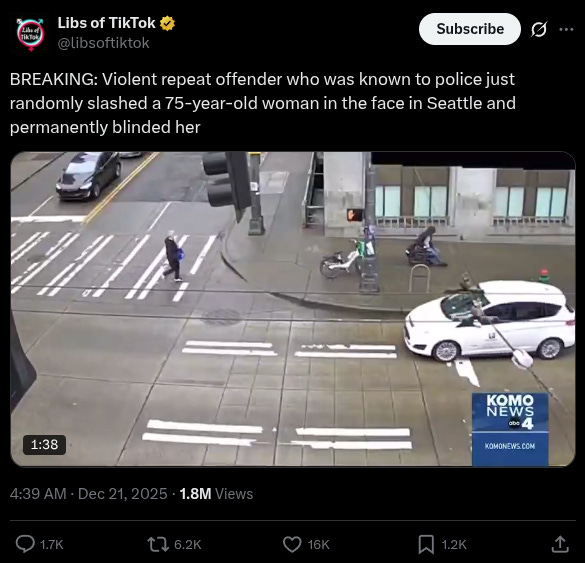
Task: Click the 1:38 video duration badge
Action: click(x=44, y=445)
